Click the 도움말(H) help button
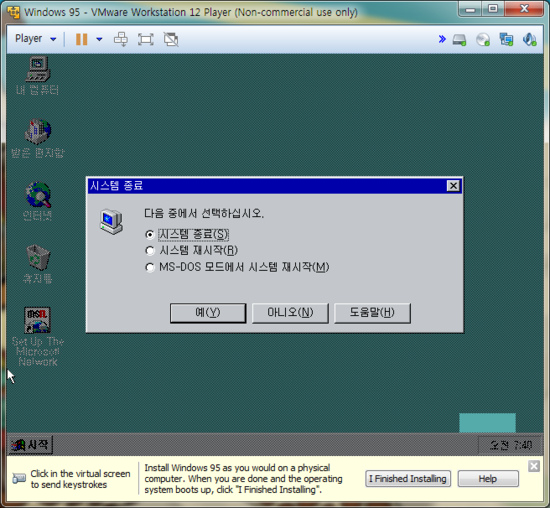 click(x=372, y=313)
